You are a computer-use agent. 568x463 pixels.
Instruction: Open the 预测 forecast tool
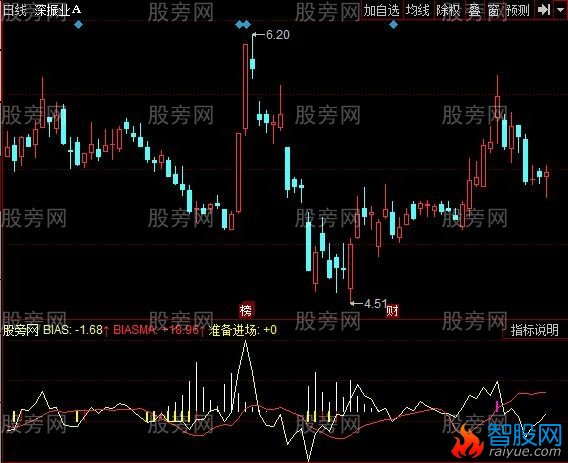[517, 10]
